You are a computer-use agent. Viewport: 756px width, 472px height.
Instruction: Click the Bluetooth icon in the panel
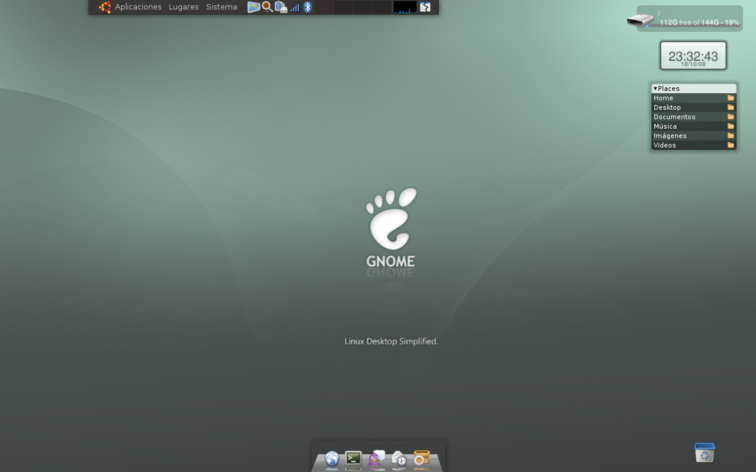click(x=308, y=7)
